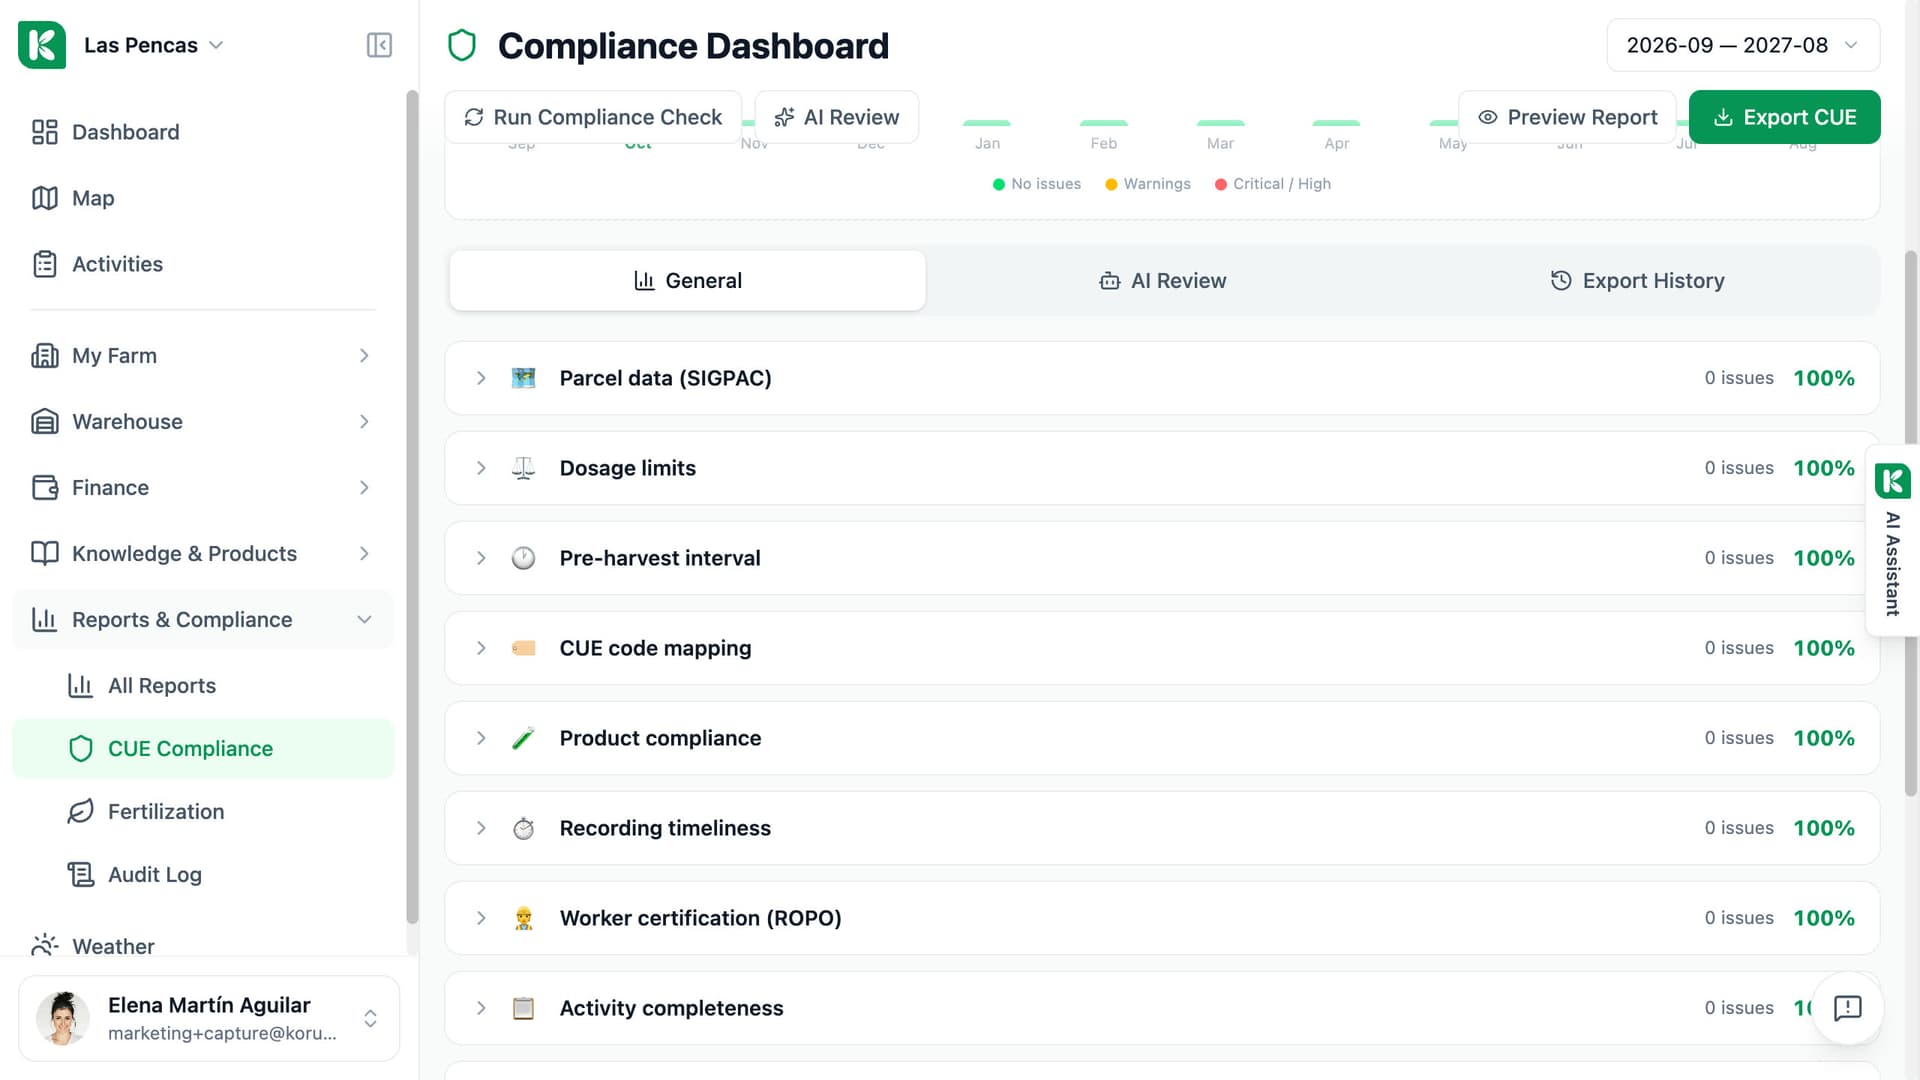Screen dimensions: 1920x1080
Task: Expand Warehouse menu
Action: coord(203,422)
